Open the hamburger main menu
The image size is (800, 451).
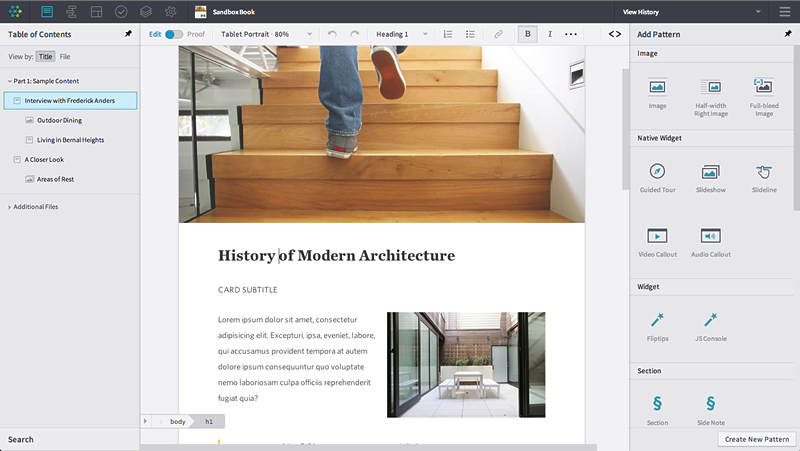coord(785,11)
